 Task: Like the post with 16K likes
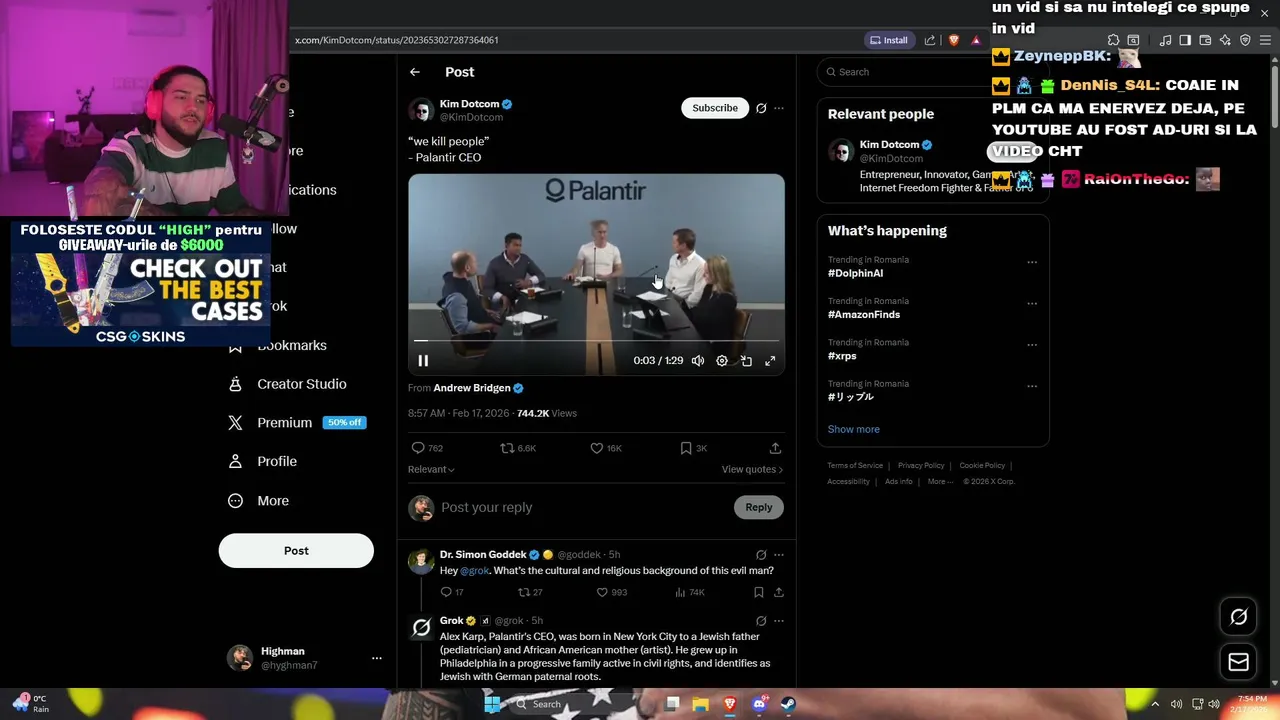[606, 448]
